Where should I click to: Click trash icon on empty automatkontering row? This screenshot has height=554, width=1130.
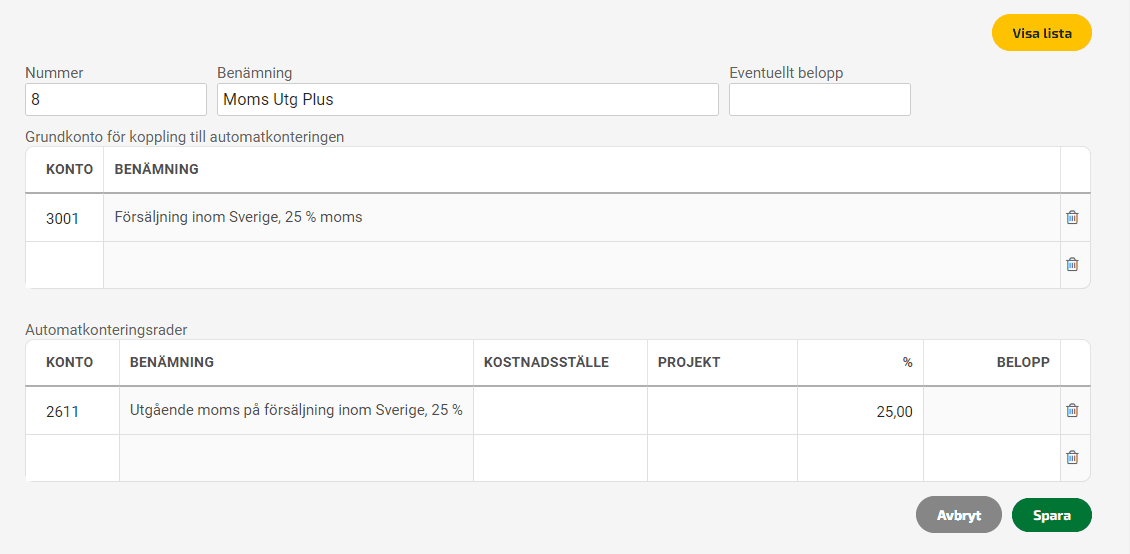(1072, 457)
